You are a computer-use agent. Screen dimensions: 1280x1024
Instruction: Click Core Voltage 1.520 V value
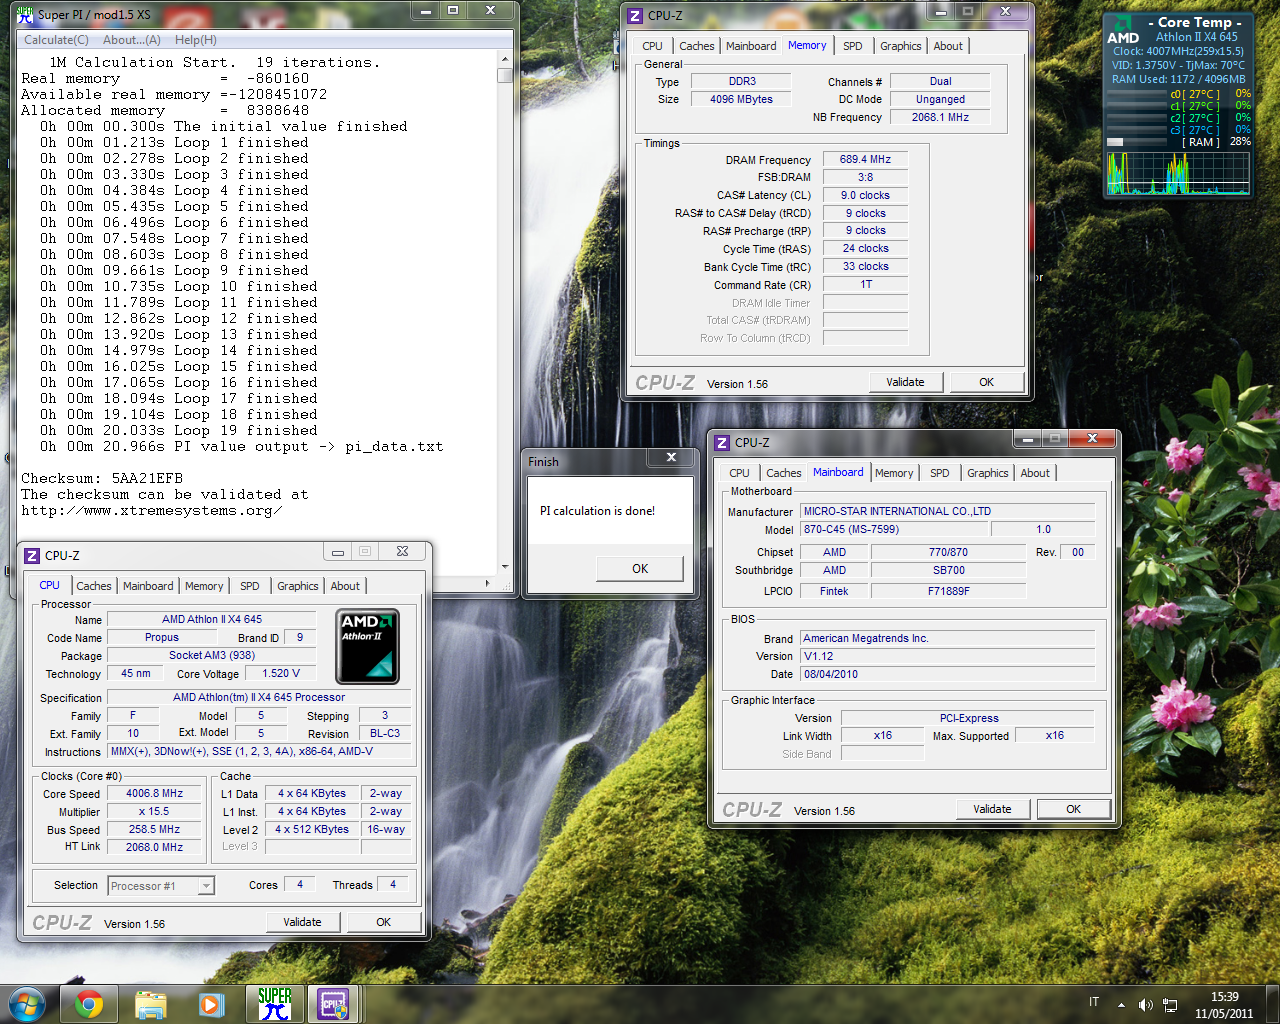281,673
